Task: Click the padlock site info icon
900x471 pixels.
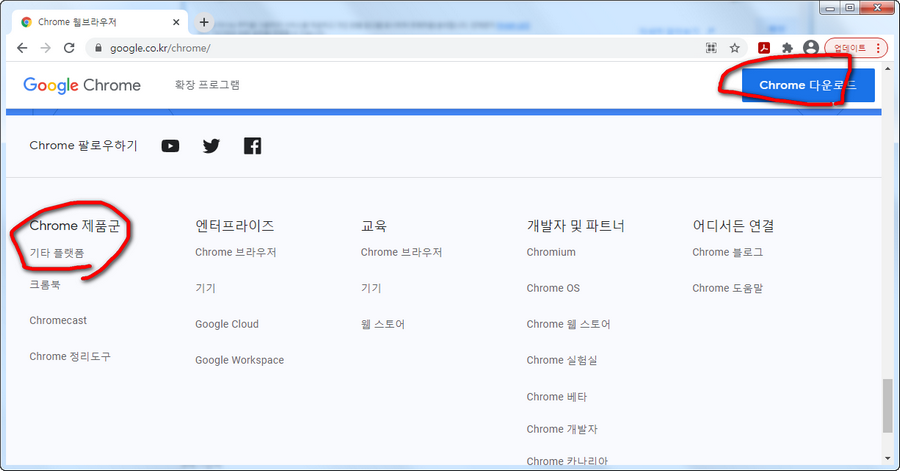Action: [x=98, y=48]
